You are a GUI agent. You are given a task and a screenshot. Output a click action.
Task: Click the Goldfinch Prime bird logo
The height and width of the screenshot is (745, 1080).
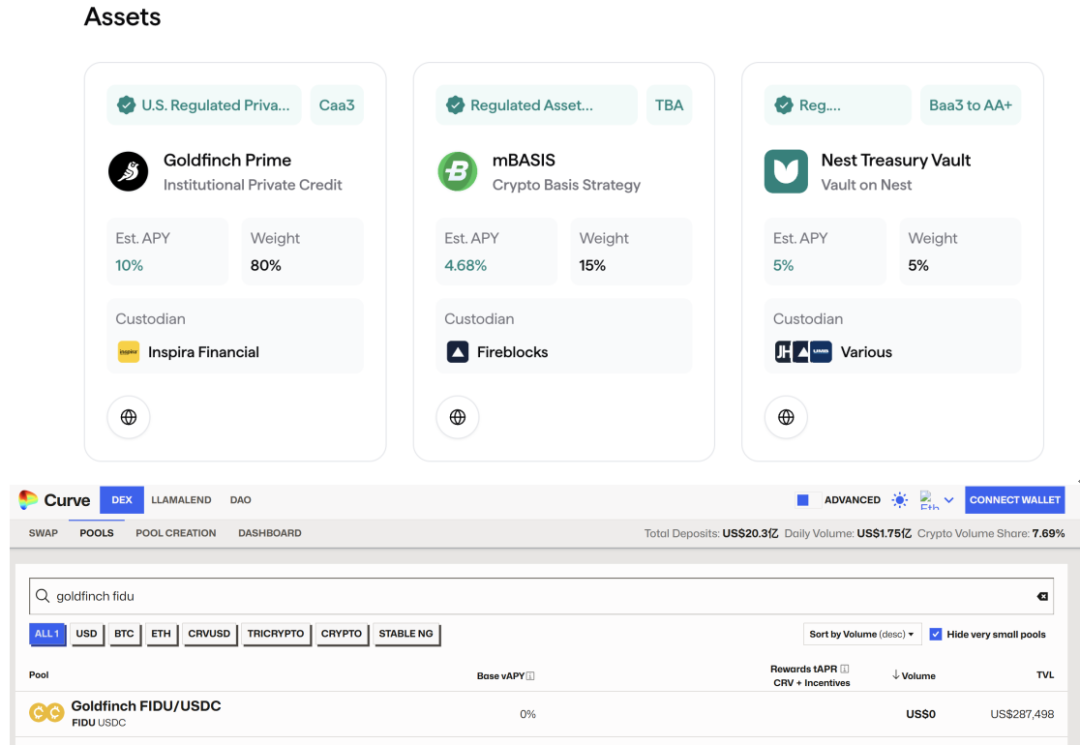pos(128,171)
